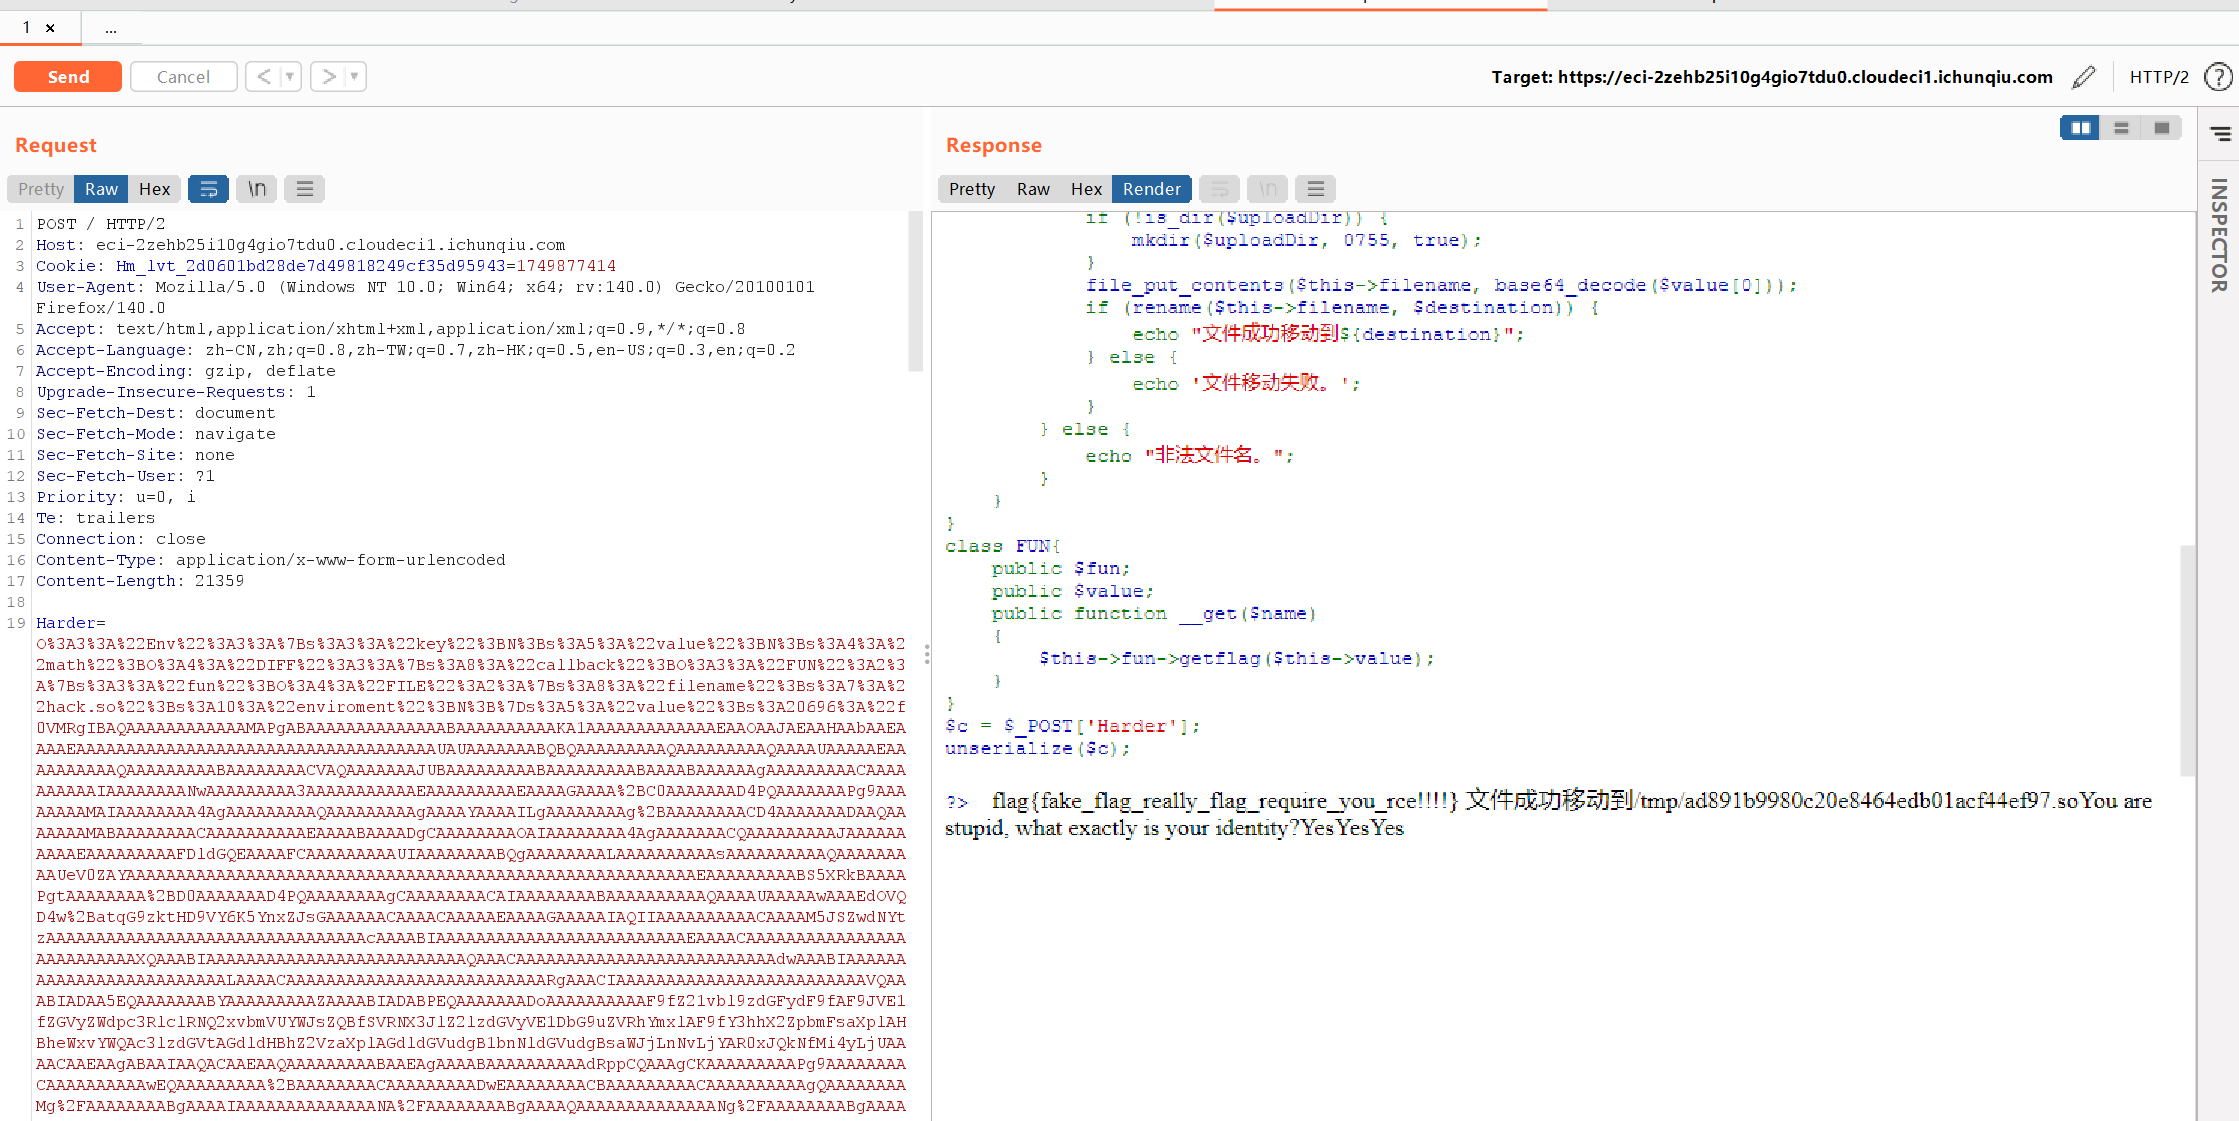Click the Target URL text
Image resolution: width=2239 pixels, height=1121 pixels.
point(1772,77)
